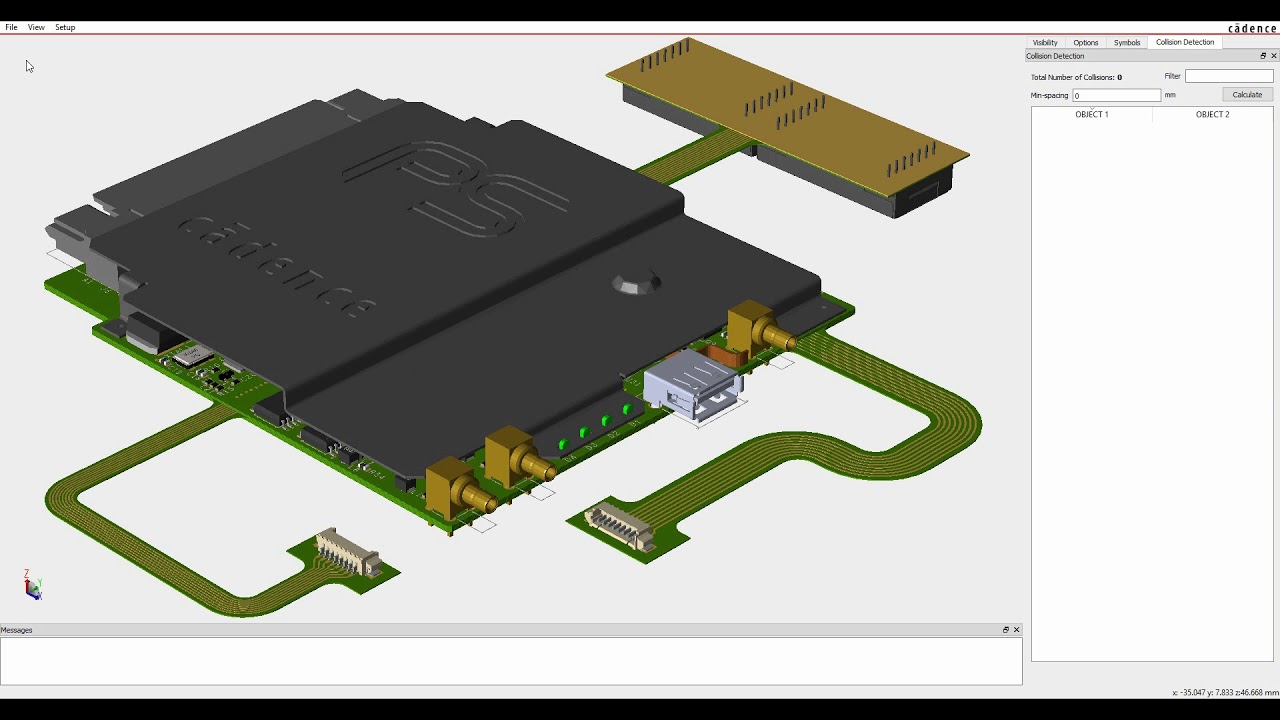The image size is (1280, 720).
Task: Undock the Collision Detection panel
Action: pos(1263,56)
